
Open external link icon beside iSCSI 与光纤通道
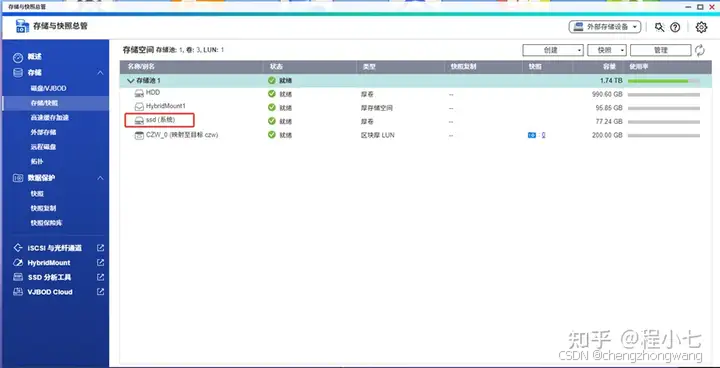[100, 248]
